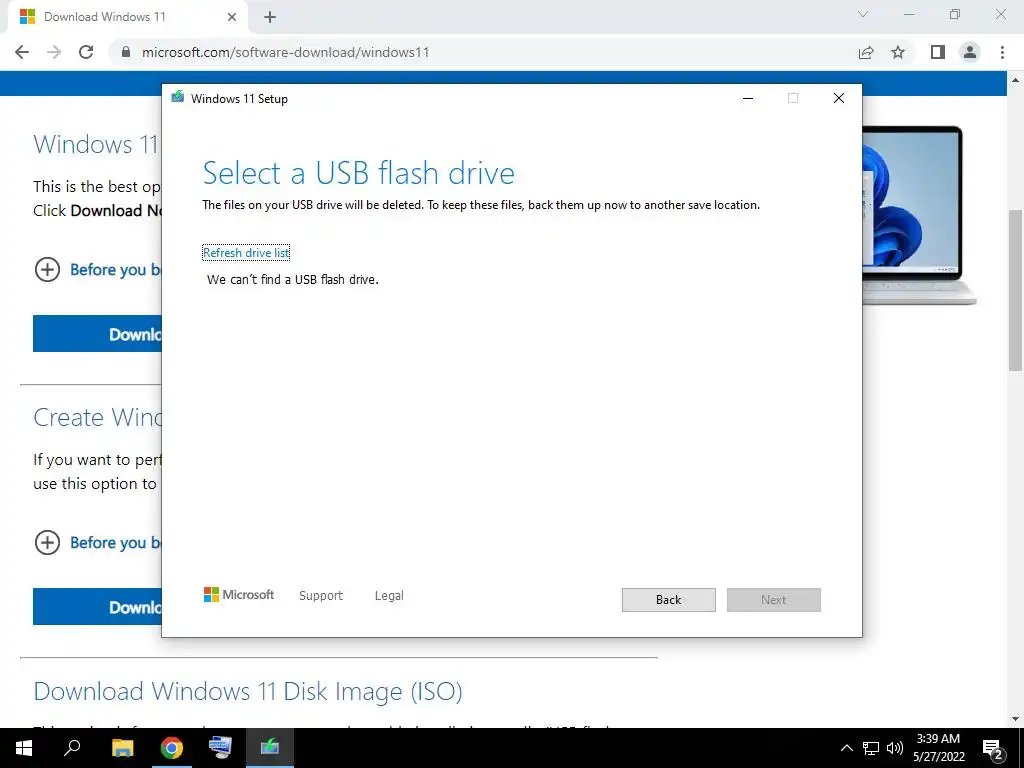
Task: Switch to Chrome in the taskbar
Action: [172, 748]
